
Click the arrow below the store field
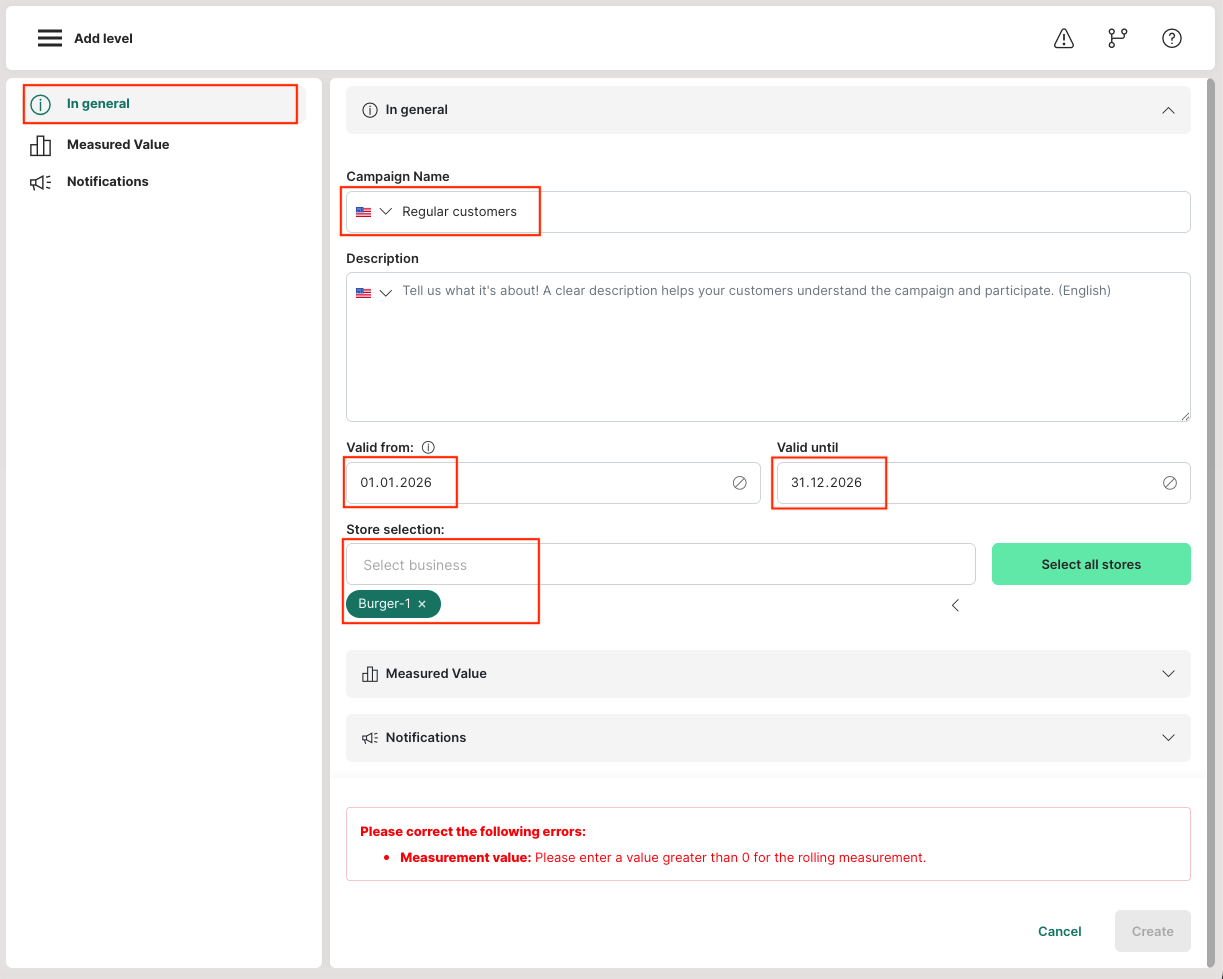tap(955, 605)
